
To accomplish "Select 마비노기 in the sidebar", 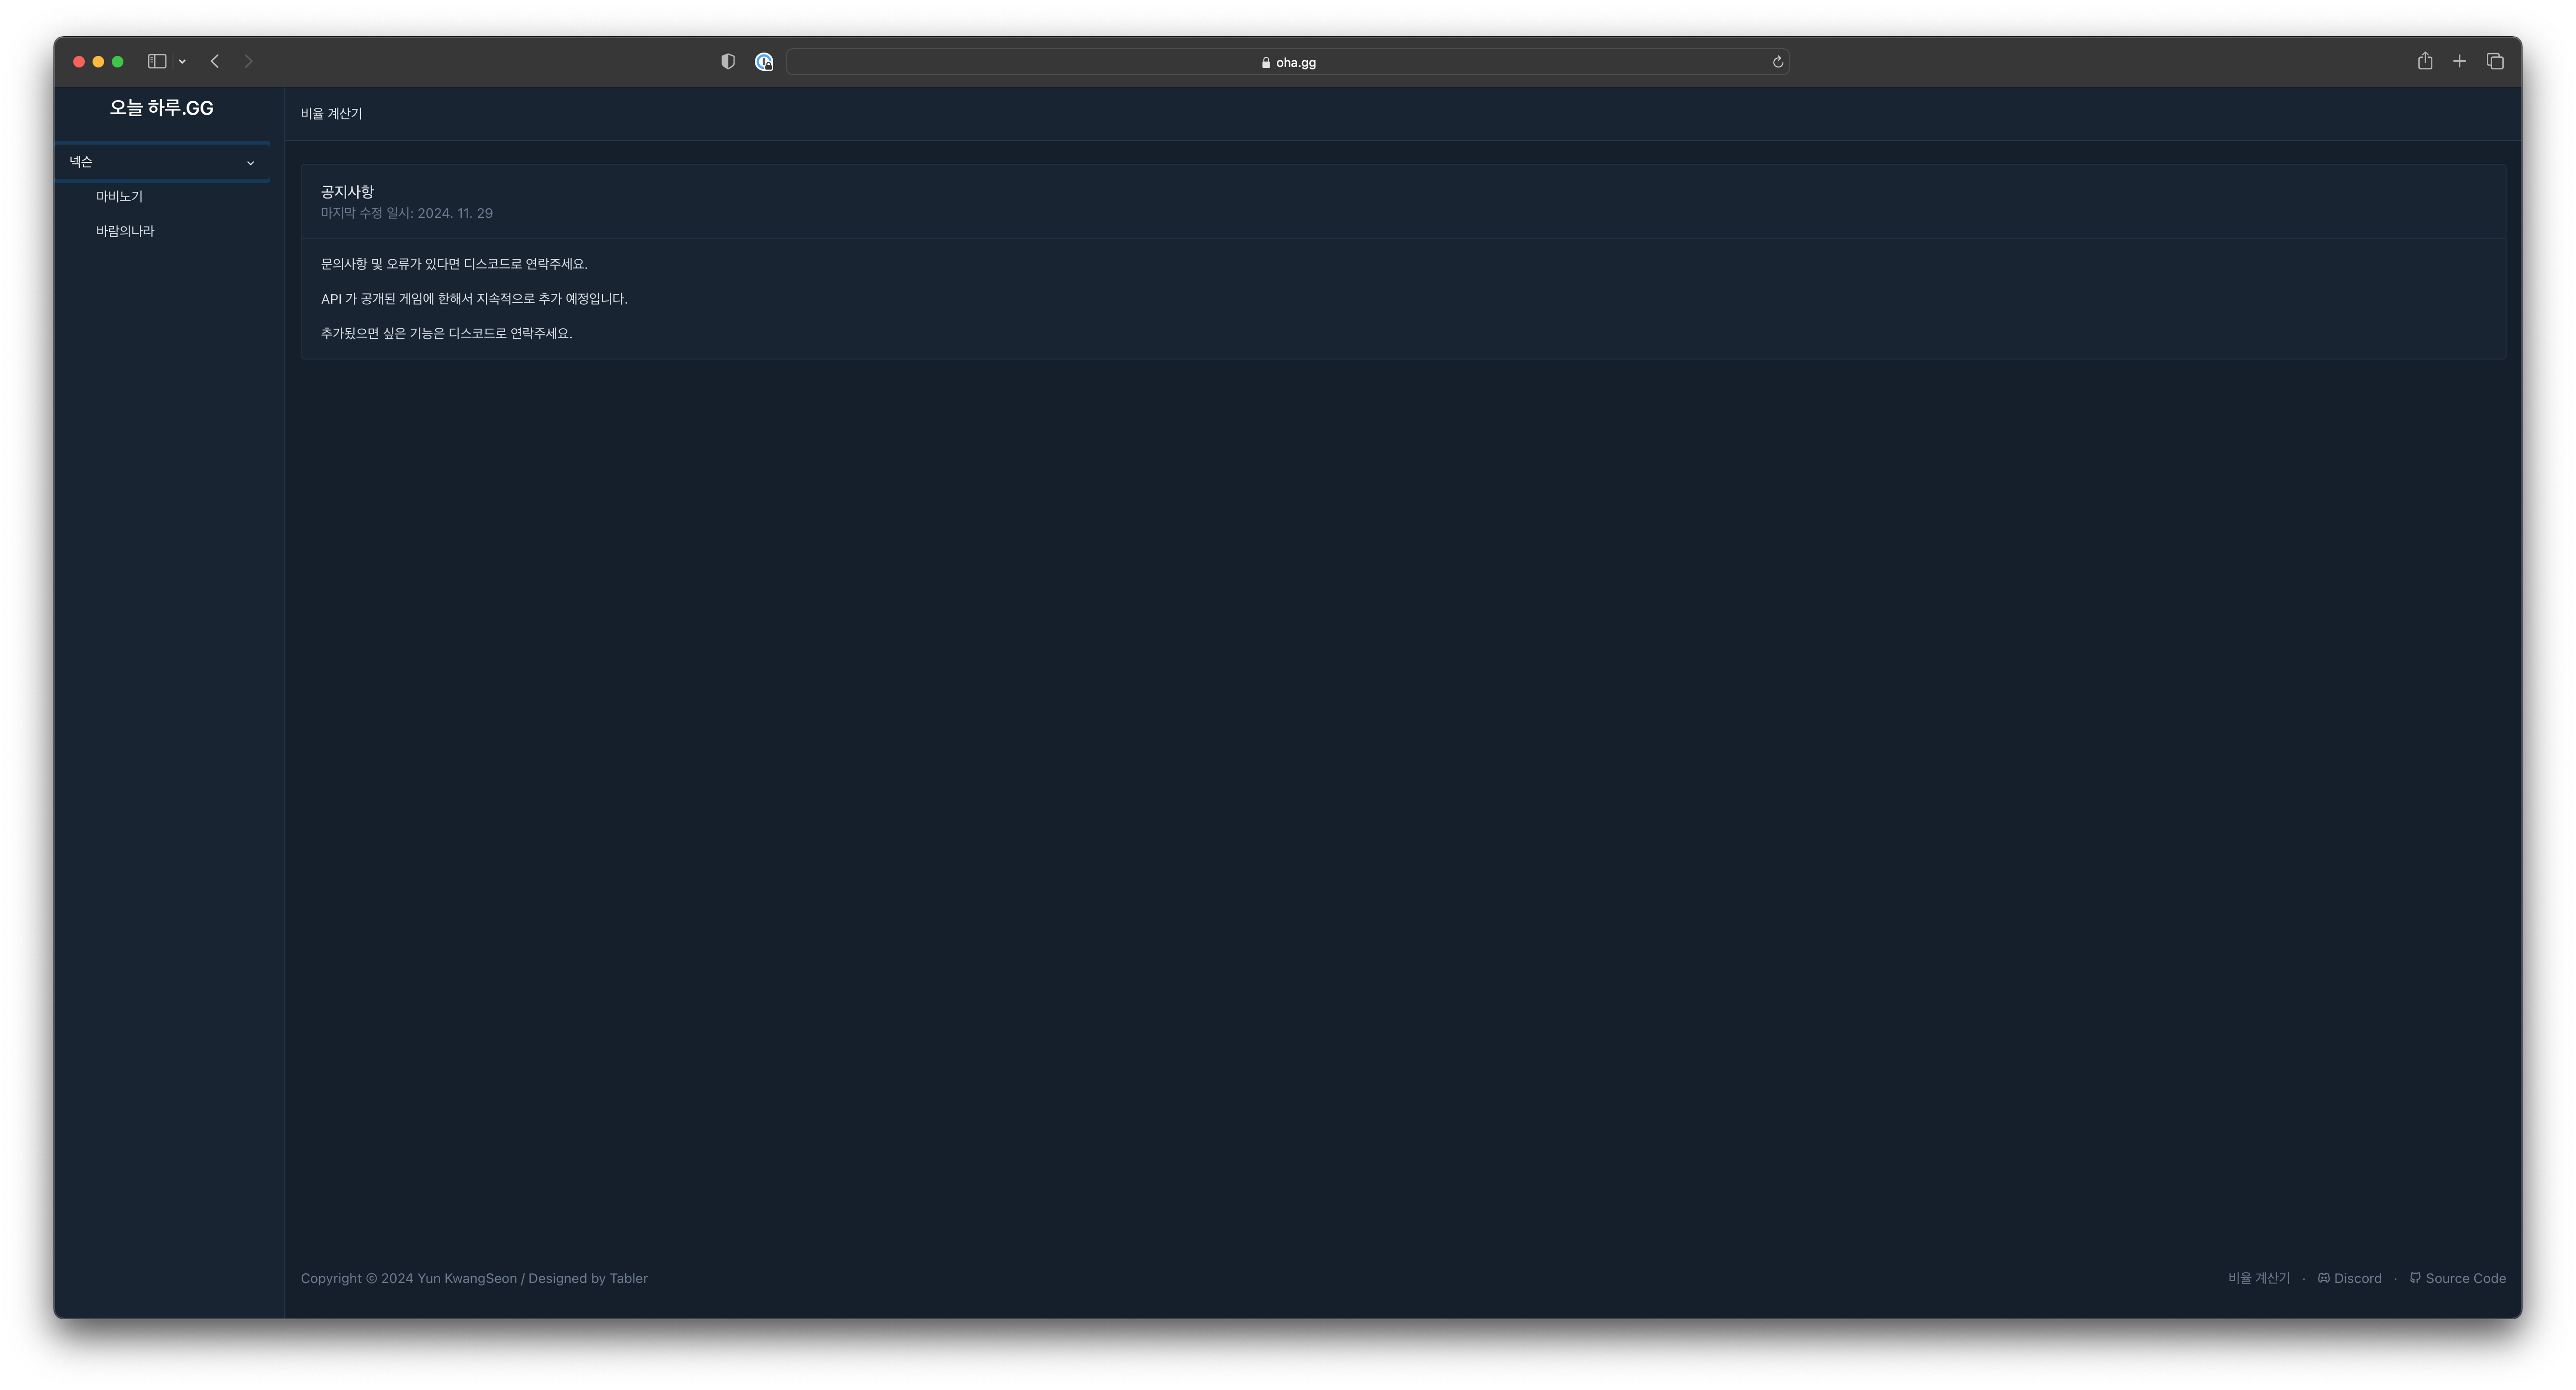I will [119, 197].
